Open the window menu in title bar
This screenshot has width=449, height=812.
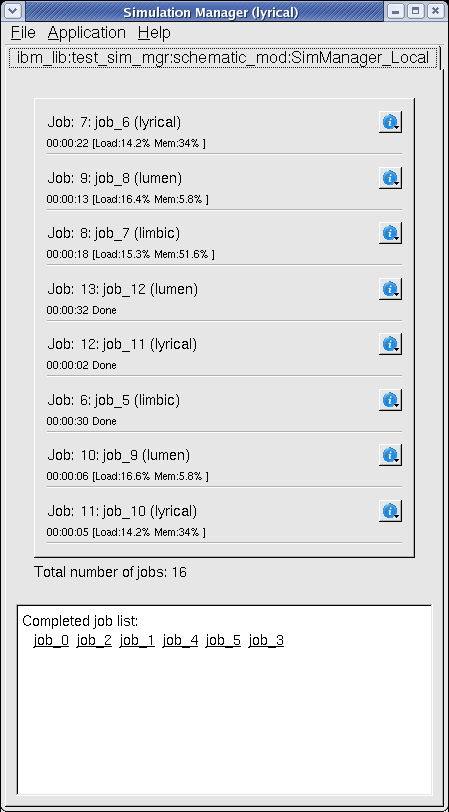tap(12, 10)
